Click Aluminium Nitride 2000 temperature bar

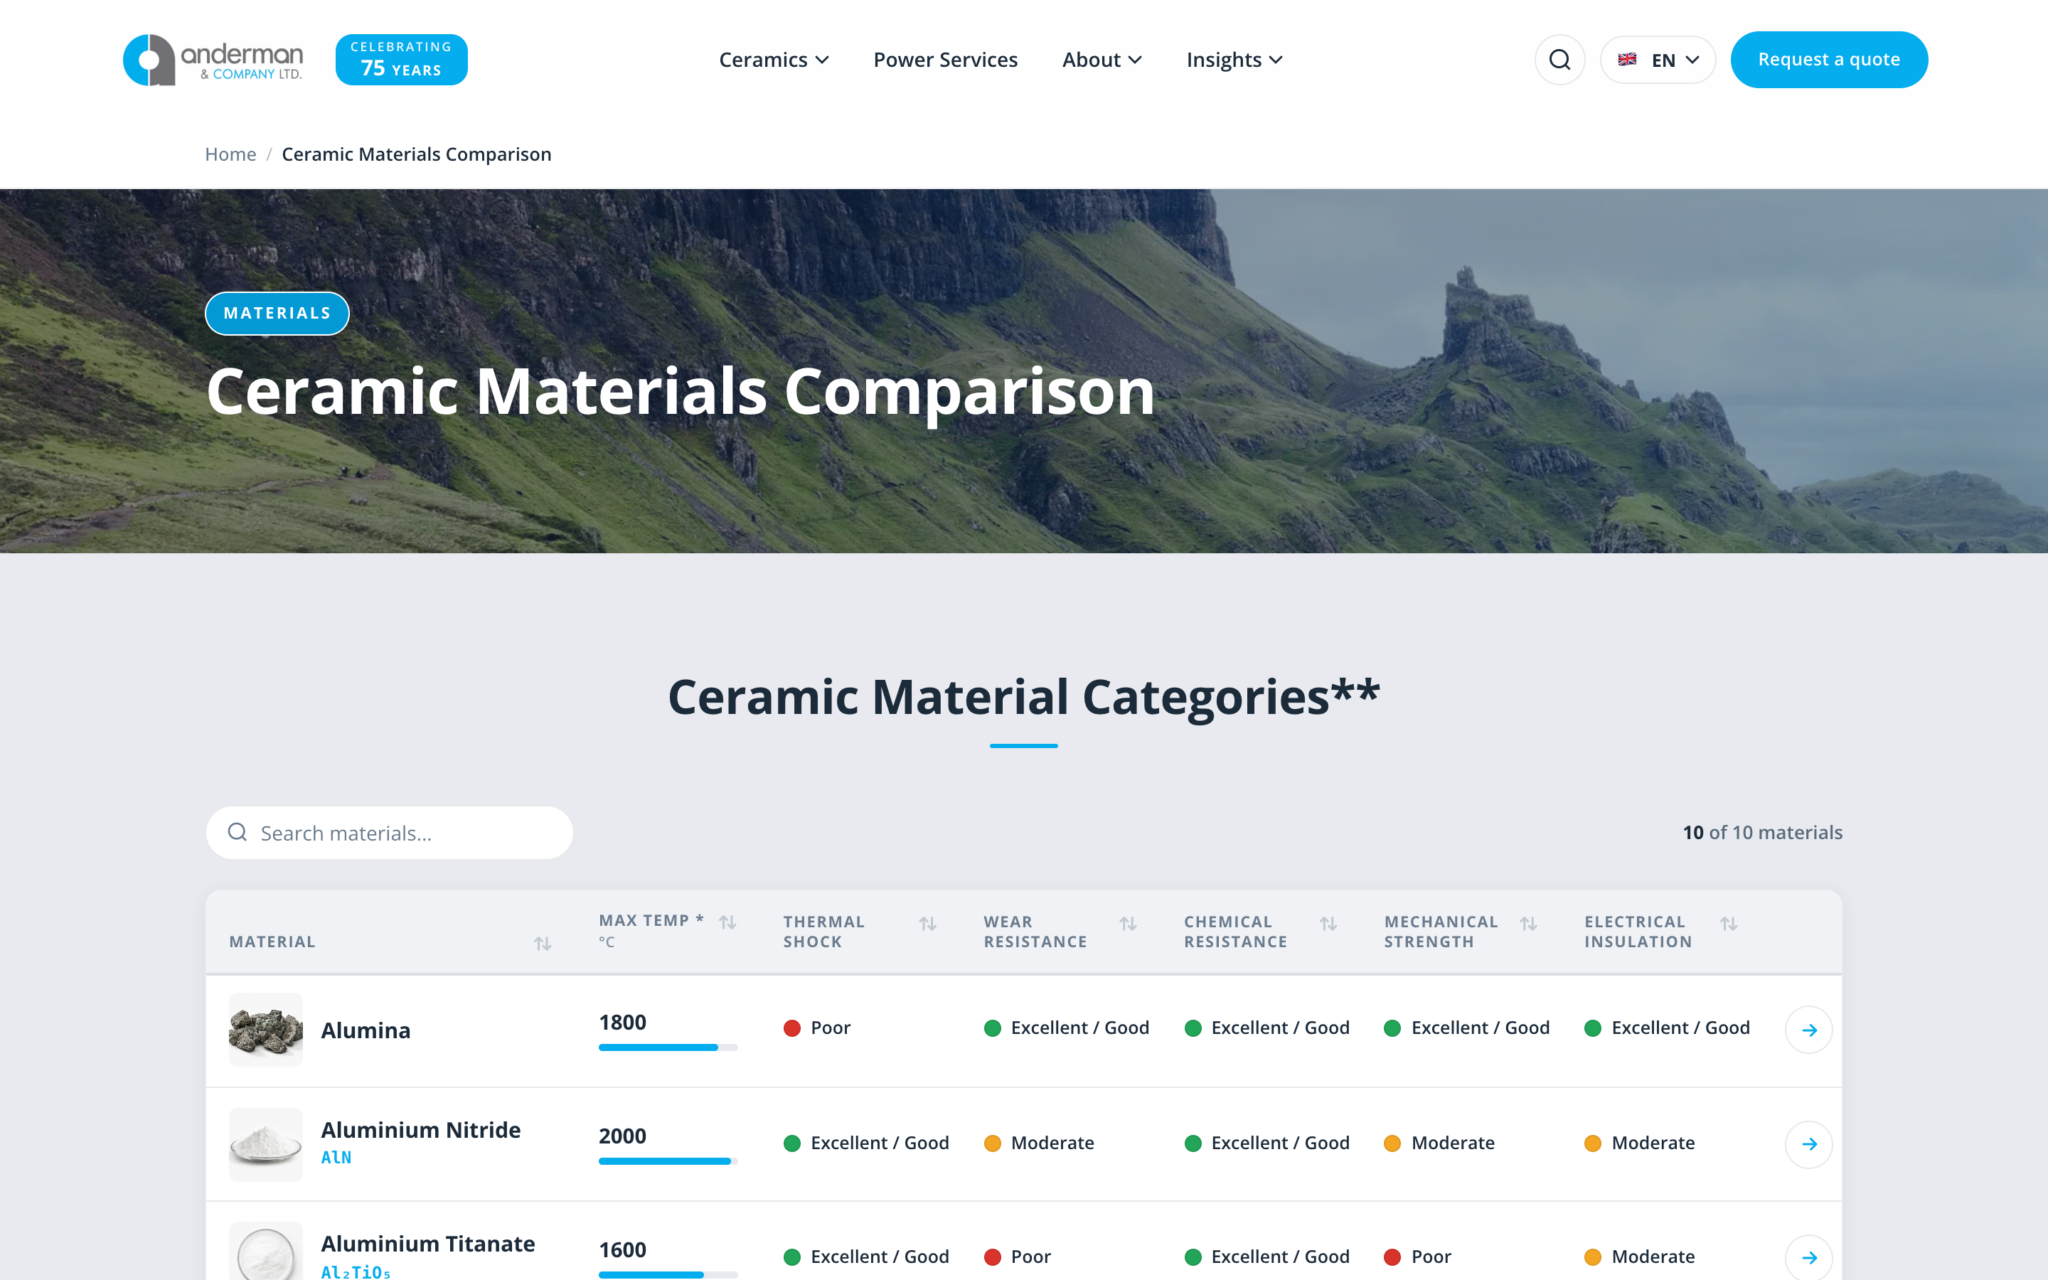pyautogui.click(x=668, y=1161)
